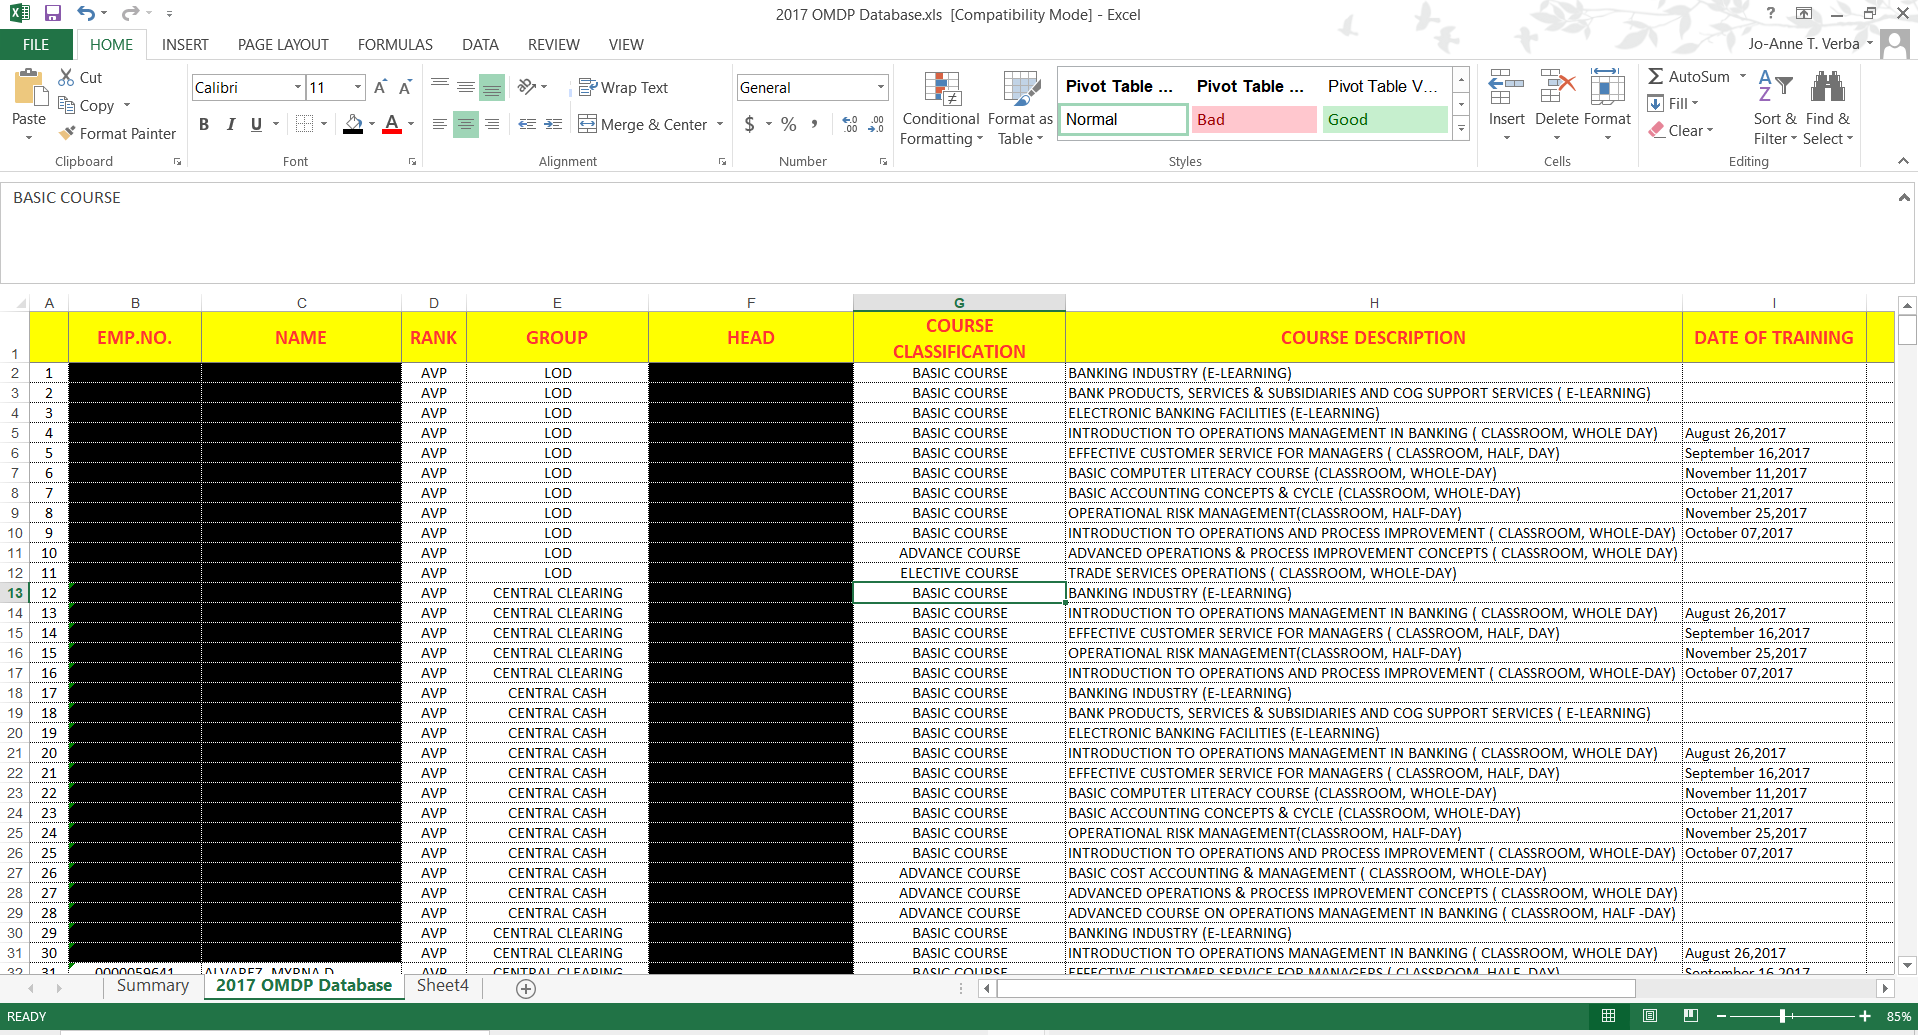Undo the last action
1918x1035 pixels.
[86, 14]
